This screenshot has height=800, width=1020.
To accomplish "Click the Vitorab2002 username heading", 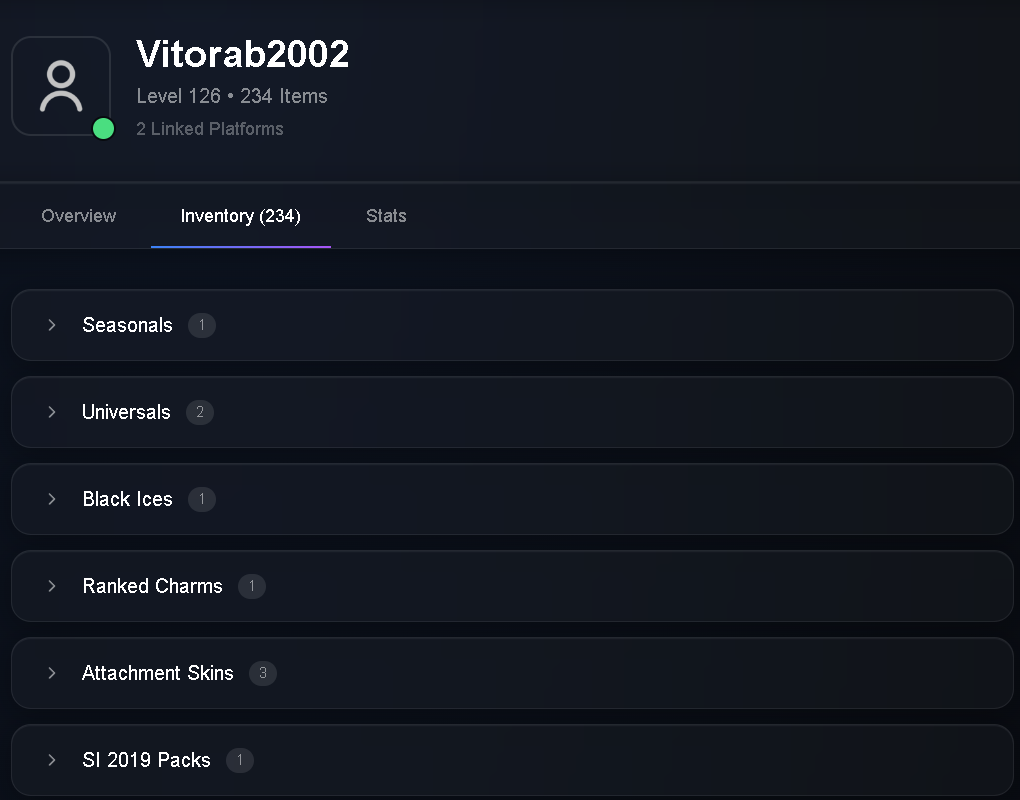I will coord(243,54).
